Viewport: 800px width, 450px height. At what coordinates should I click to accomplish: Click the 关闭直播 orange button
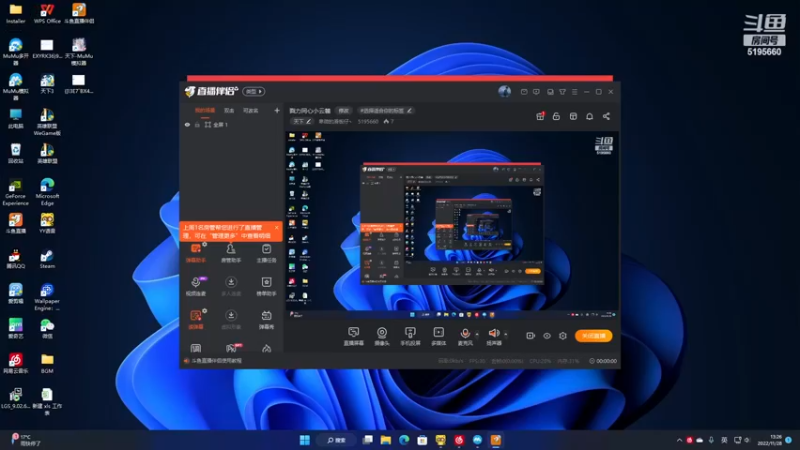tap(593, 336)
